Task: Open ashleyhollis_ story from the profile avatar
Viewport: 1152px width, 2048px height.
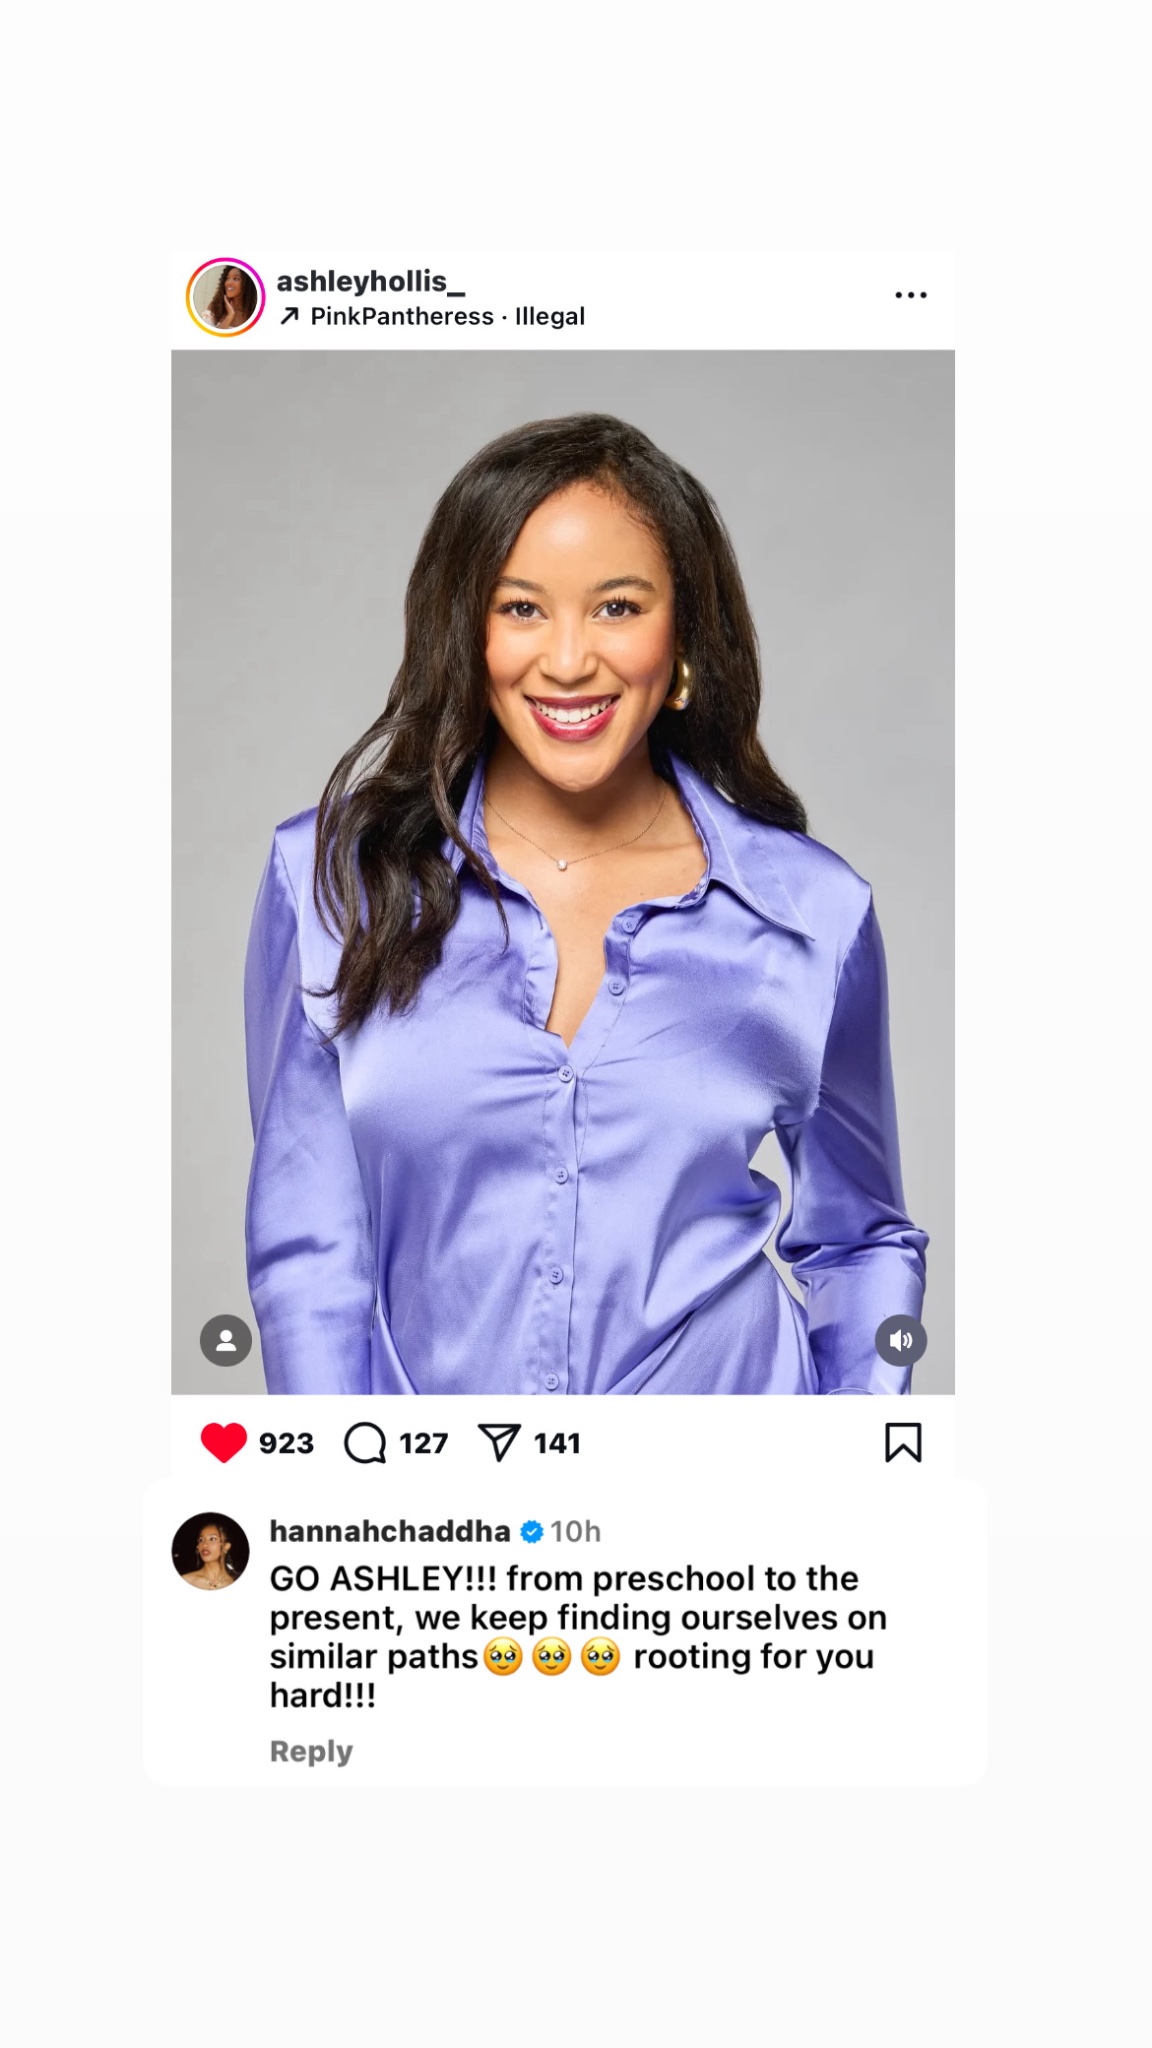Action: click(225, 297)
